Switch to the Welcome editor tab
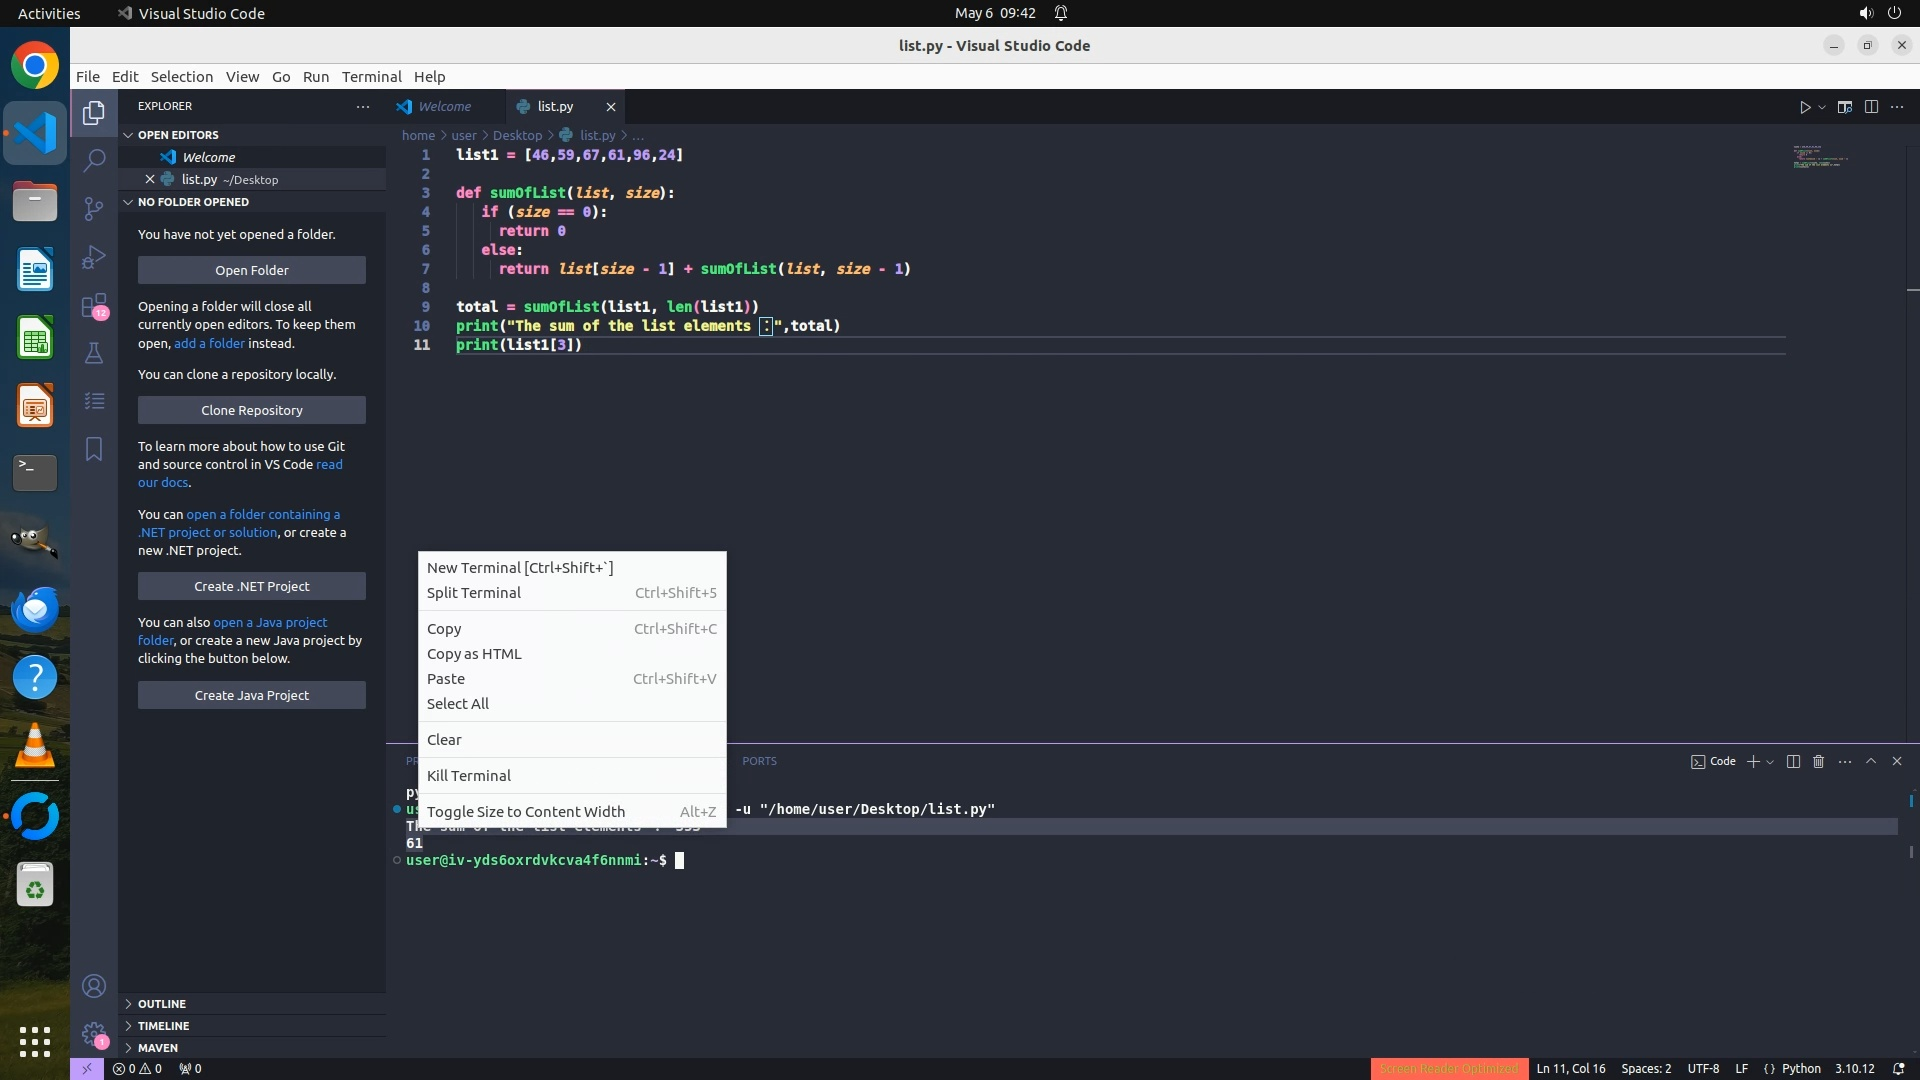The height and width of the screenshot is (1080, 1920). 444,106
